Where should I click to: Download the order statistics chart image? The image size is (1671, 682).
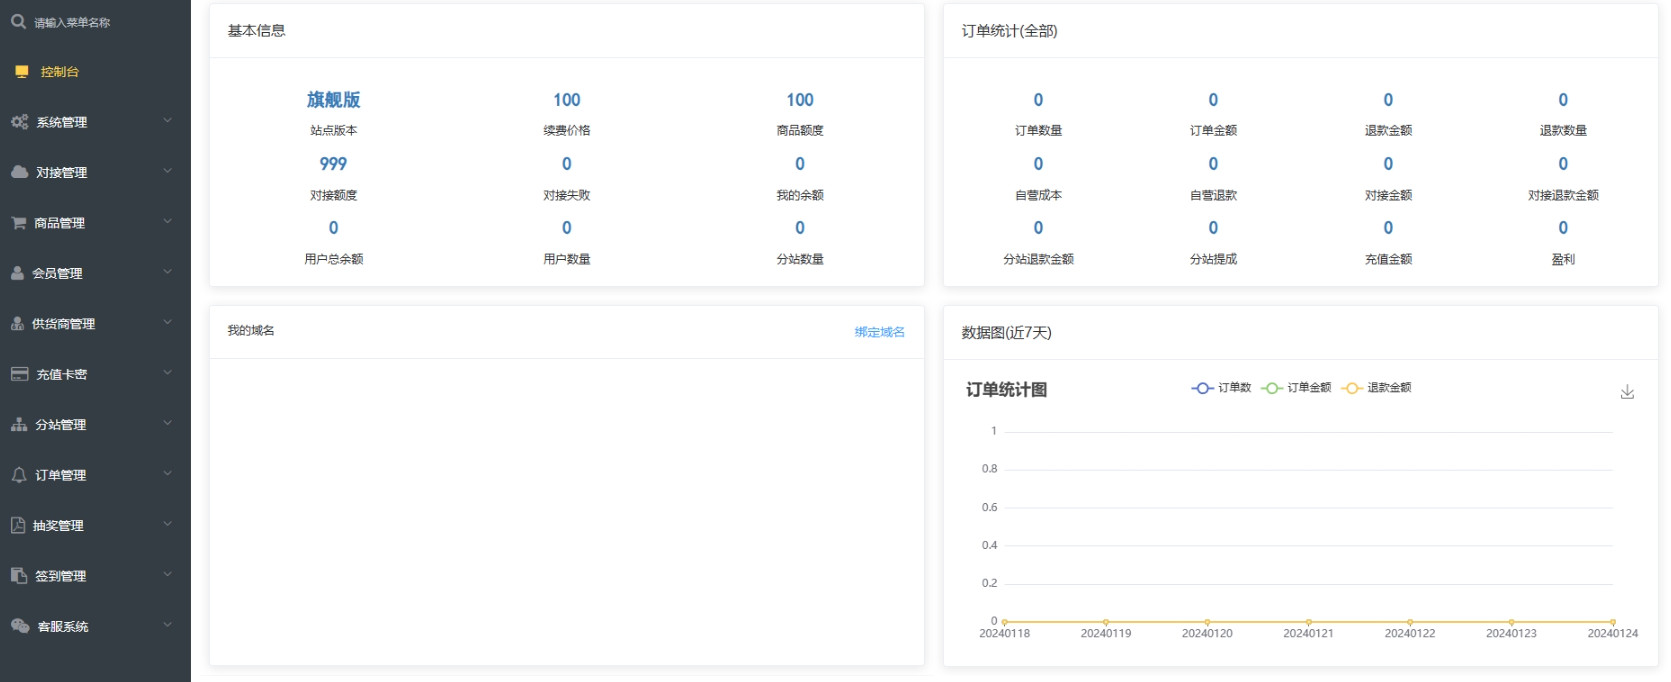pyautogui.click(x=1627, y=392)
